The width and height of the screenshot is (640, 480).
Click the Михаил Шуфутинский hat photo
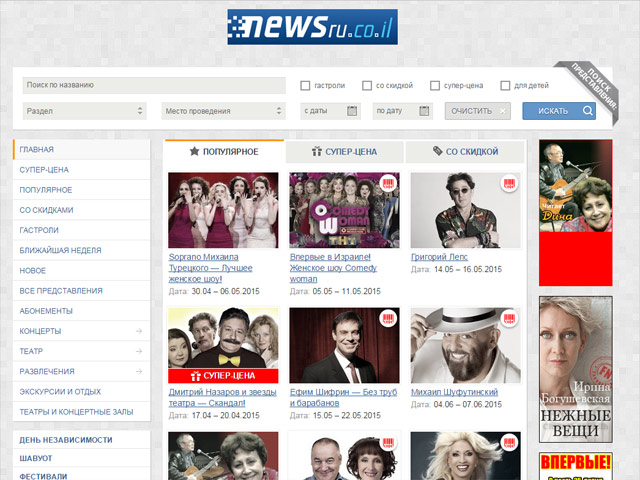(x=466, y=345)
